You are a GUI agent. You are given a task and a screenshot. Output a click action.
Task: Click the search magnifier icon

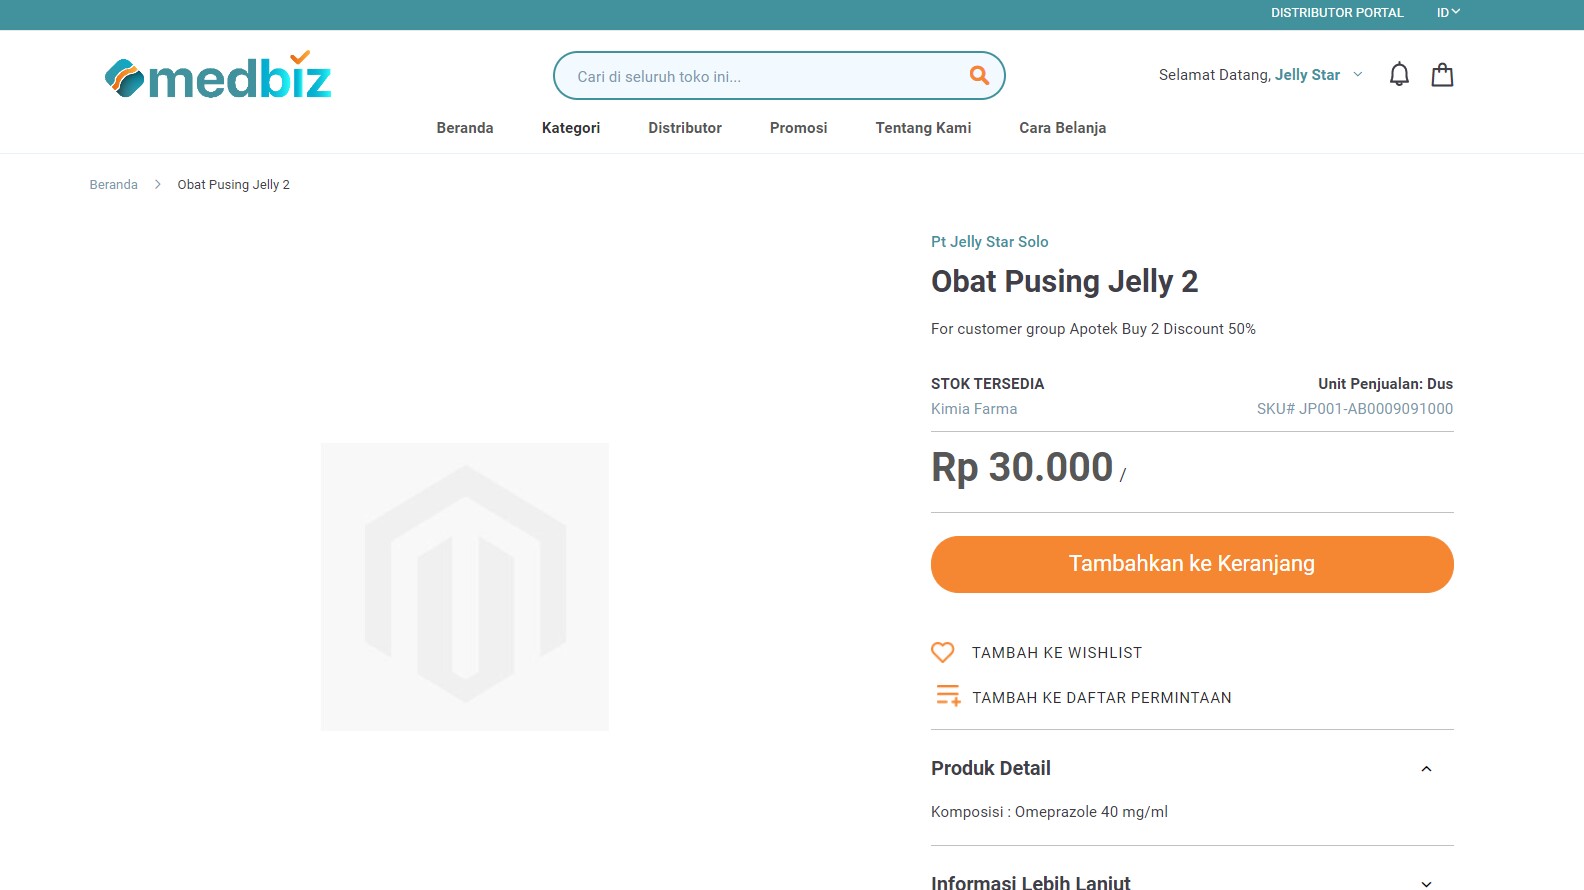click(977, 75)
